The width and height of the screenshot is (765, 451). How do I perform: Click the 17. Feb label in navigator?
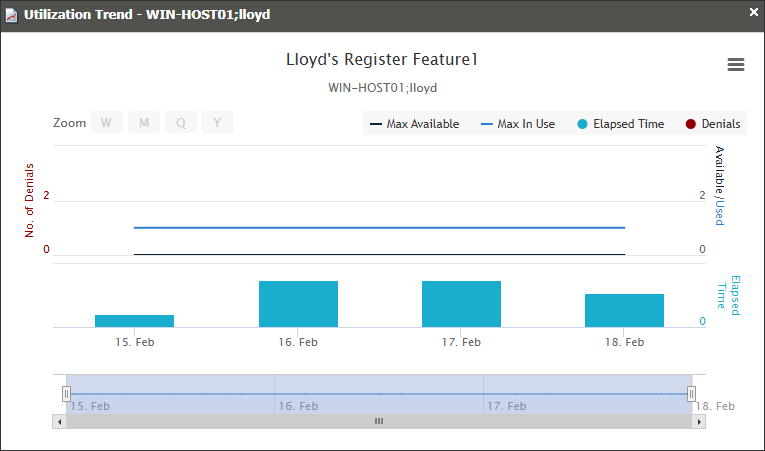507,406
